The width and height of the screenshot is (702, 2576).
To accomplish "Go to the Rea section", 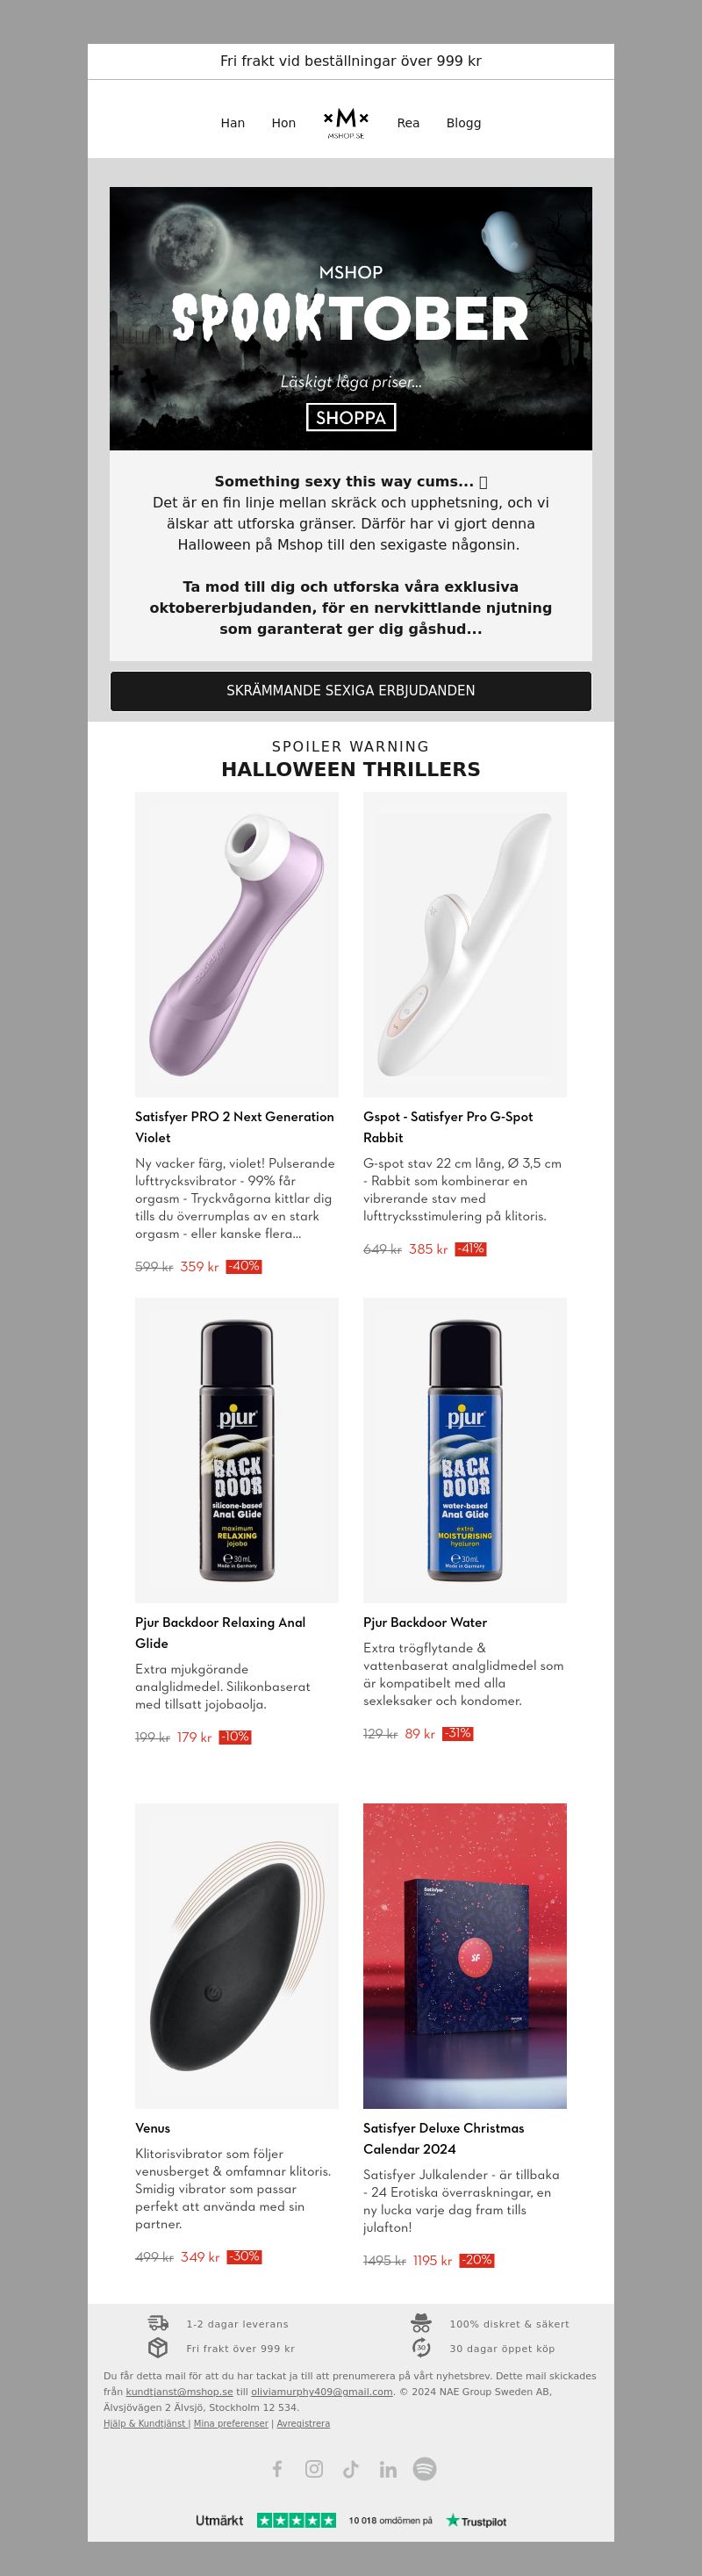I will pyautogui.click(x=408, y=123).
